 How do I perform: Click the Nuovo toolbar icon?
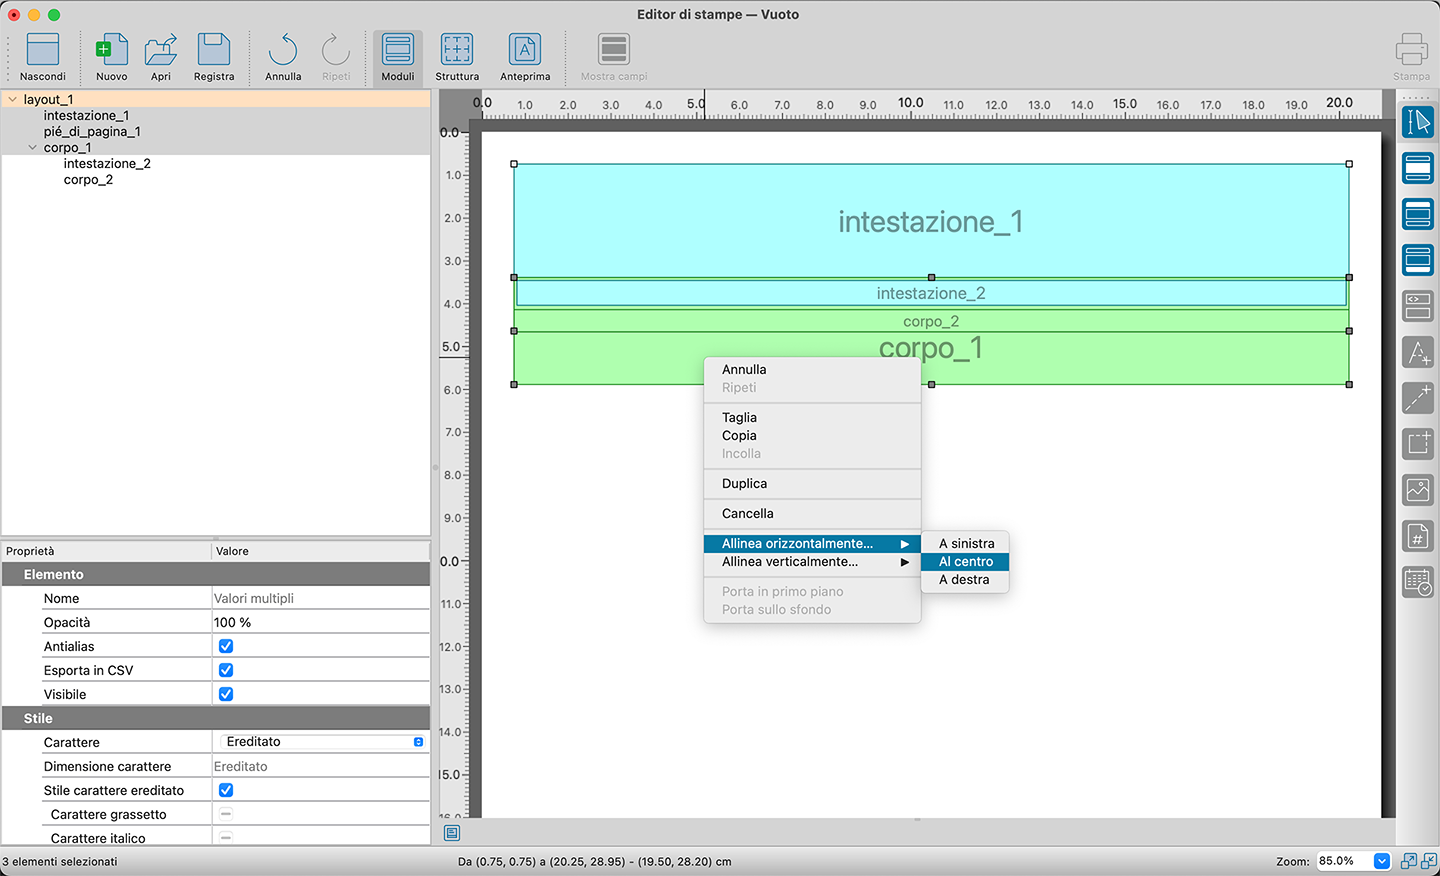[111, 51]
